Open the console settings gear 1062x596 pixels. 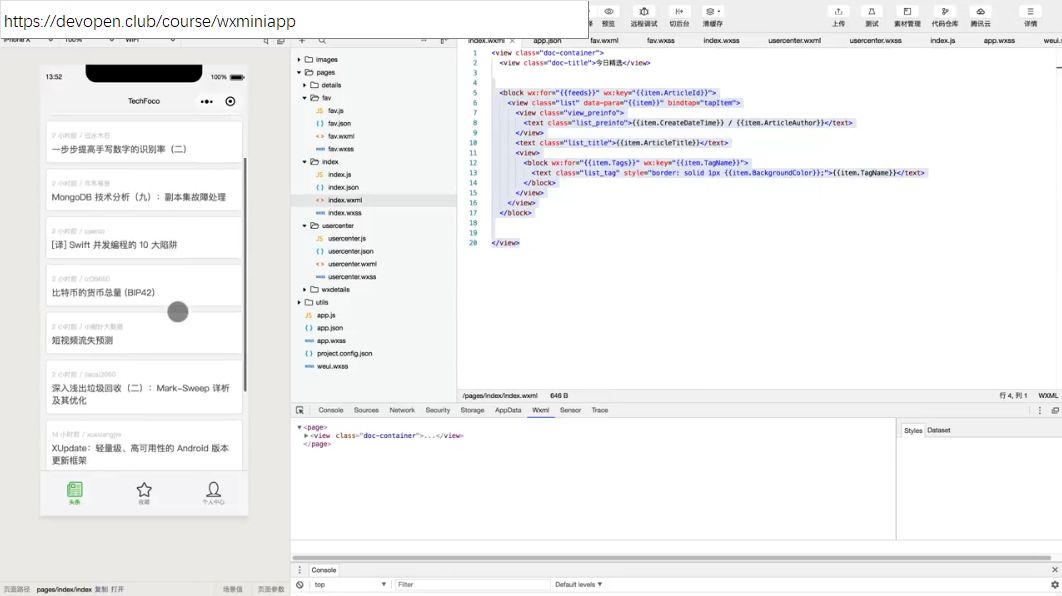coord(1055,584)
